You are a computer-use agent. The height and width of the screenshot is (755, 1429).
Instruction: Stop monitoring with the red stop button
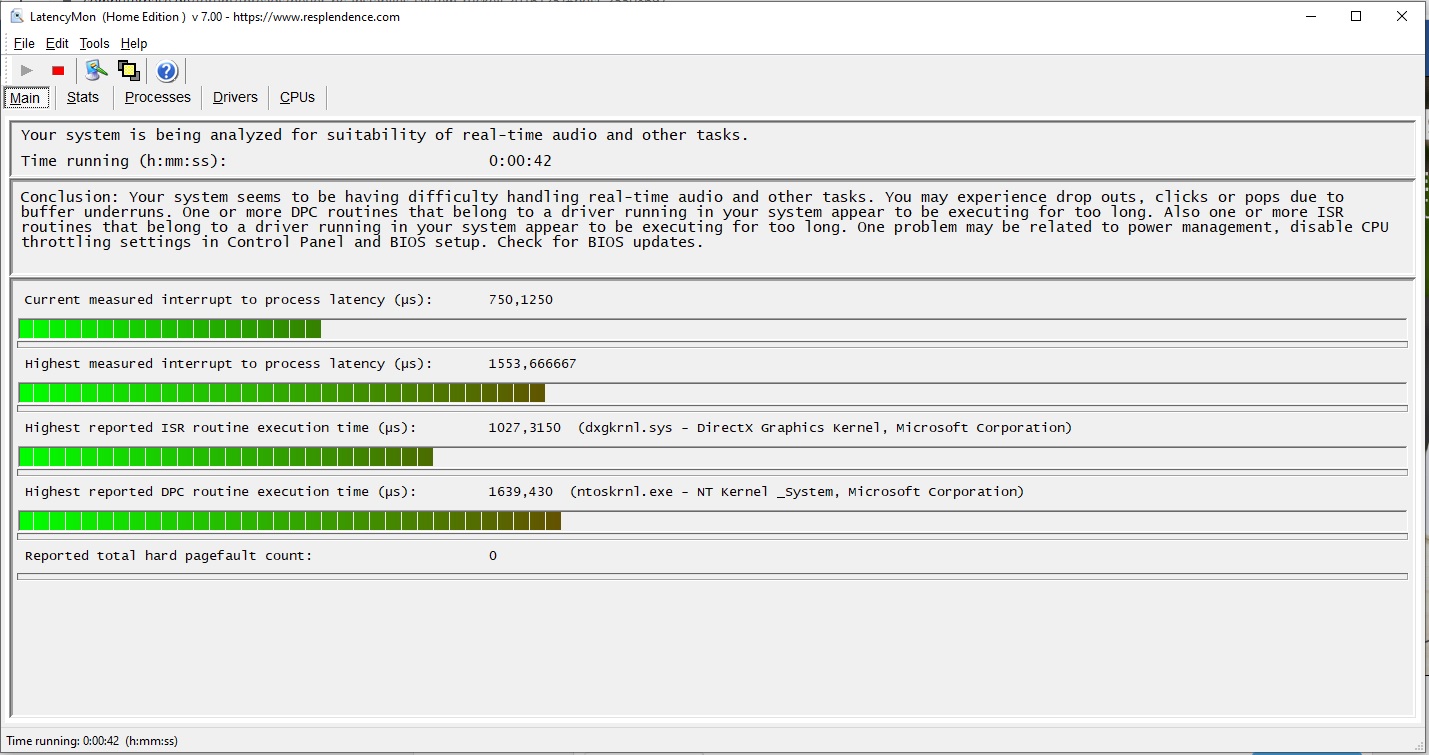tap(58, 70)
